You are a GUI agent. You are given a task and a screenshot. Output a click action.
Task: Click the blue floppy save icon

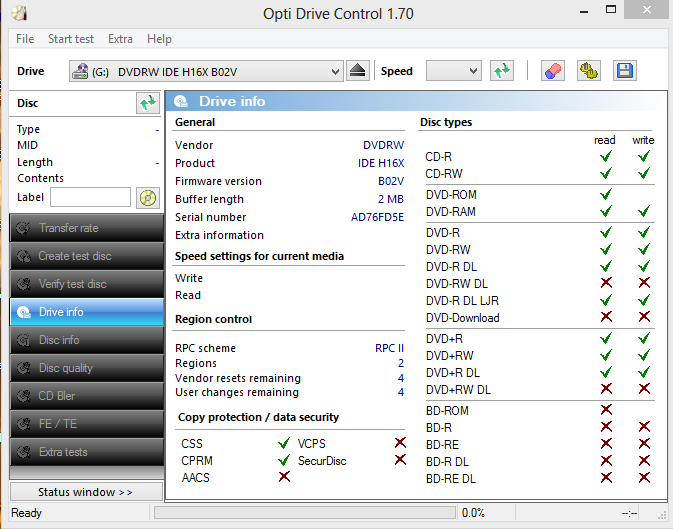click(625, 71)
